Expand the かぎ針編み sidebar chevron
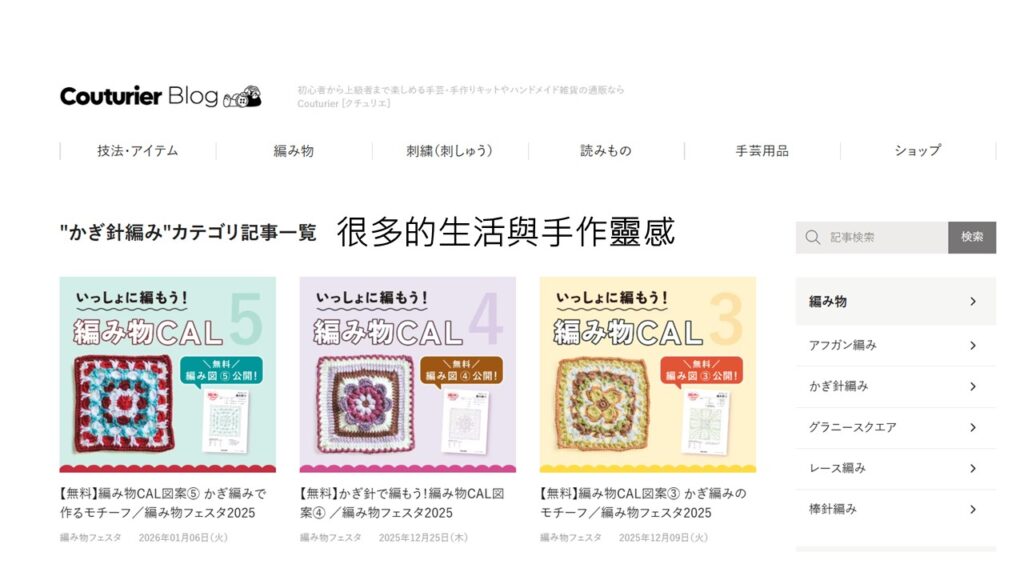 pyautogui.click(x=973, y=387)
